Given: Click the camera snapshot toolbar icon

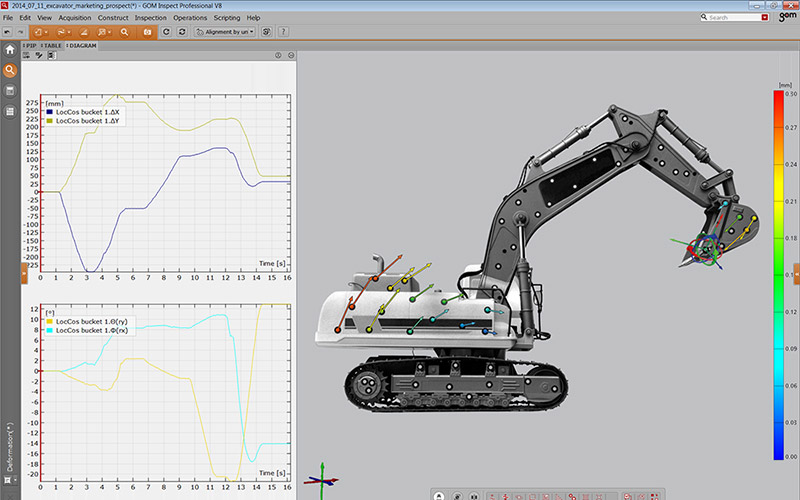Looking at the screenshot, I should click(146, 32).
